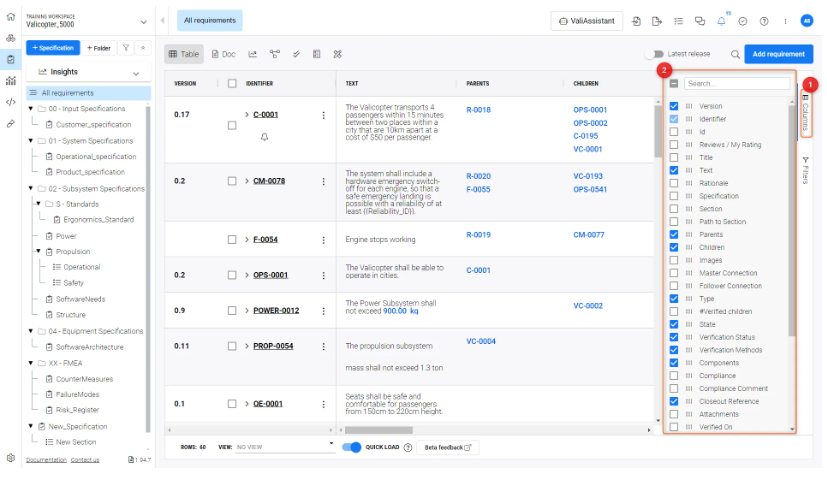Select All requirements in the tree

(x=89, y=93)
